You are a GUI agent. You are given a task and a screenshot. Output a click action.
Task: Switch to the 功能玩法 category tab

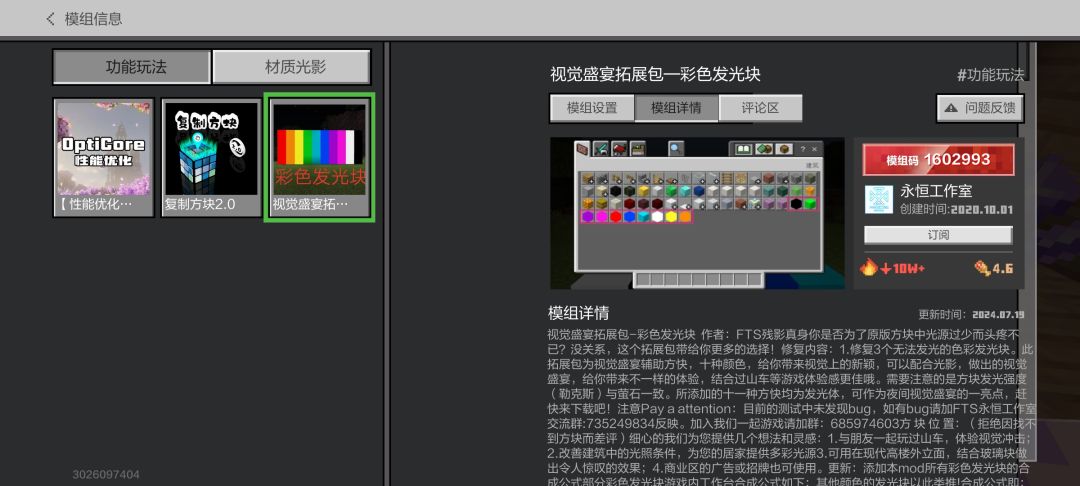point(131,67)
